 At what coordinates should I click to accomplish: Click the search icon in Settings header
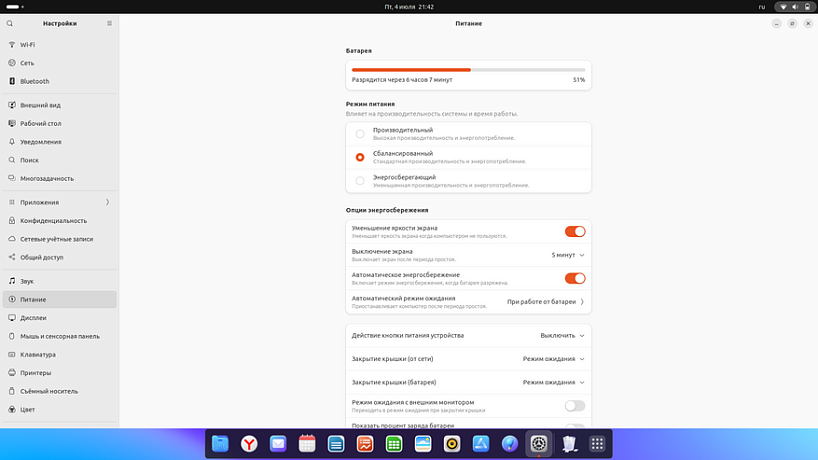pyautogui.click(x=10, y=23)
